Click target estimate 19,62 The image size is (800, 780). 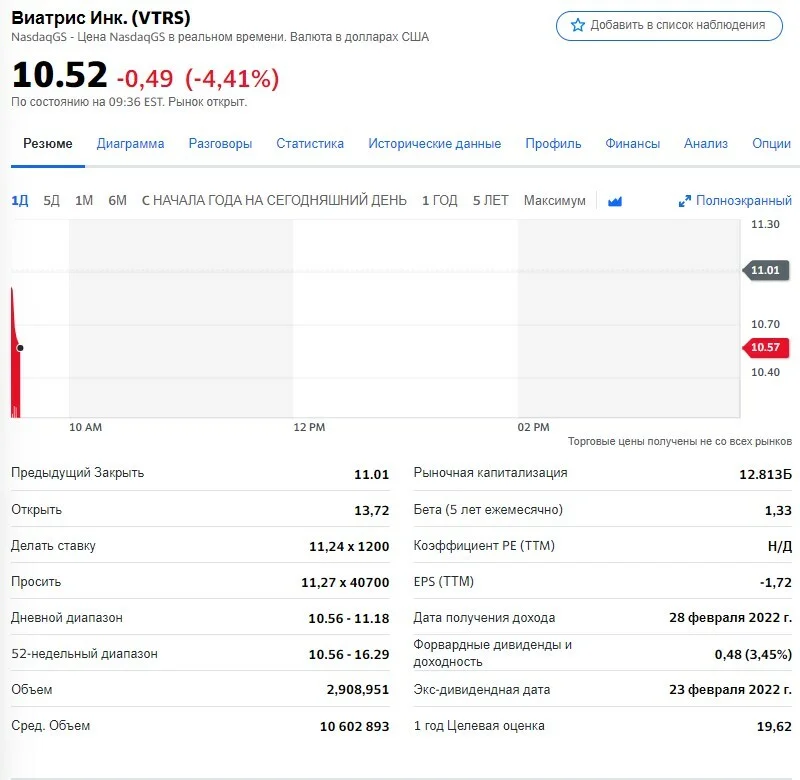pos(774,726)
